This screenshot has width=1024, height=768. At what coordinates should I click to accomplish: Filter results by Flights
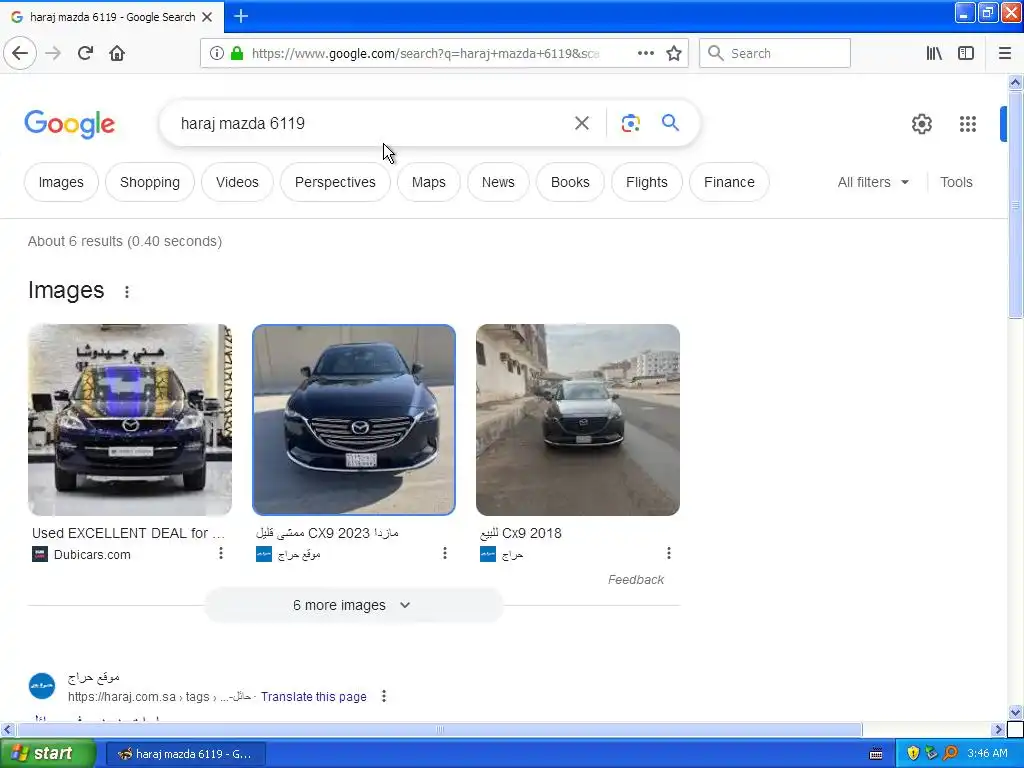click(x=647, y=182)
